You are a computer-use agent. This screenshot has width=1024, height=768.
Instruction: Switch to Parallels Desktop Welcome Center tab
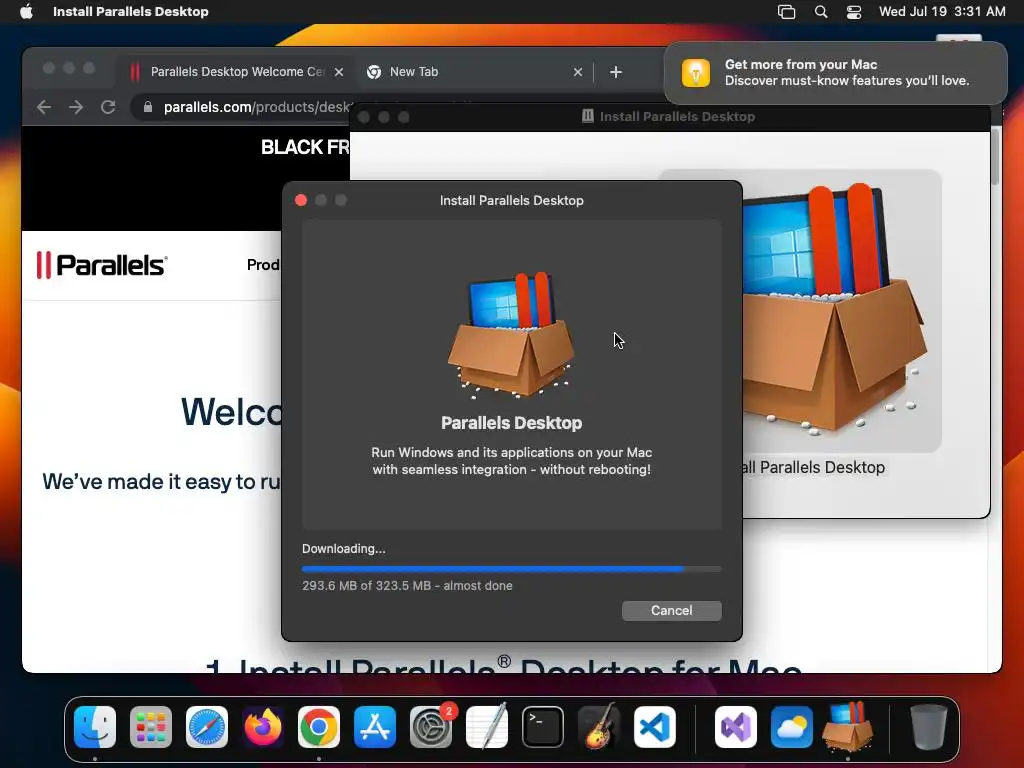click(x=237, y=72)
